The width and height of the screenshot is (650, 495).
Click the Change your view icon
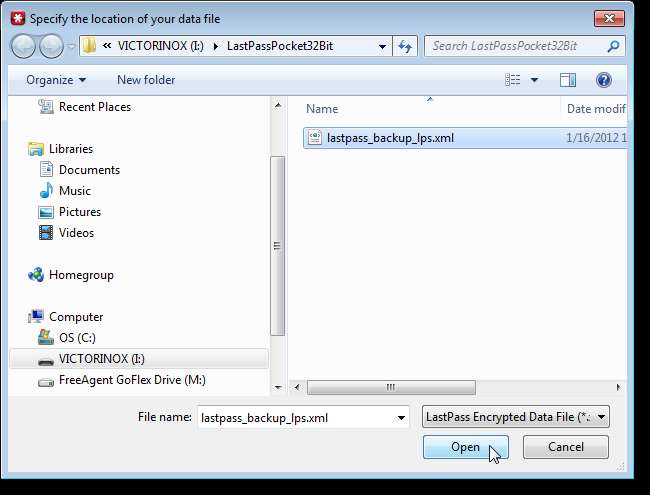click(x=513, y=80)
